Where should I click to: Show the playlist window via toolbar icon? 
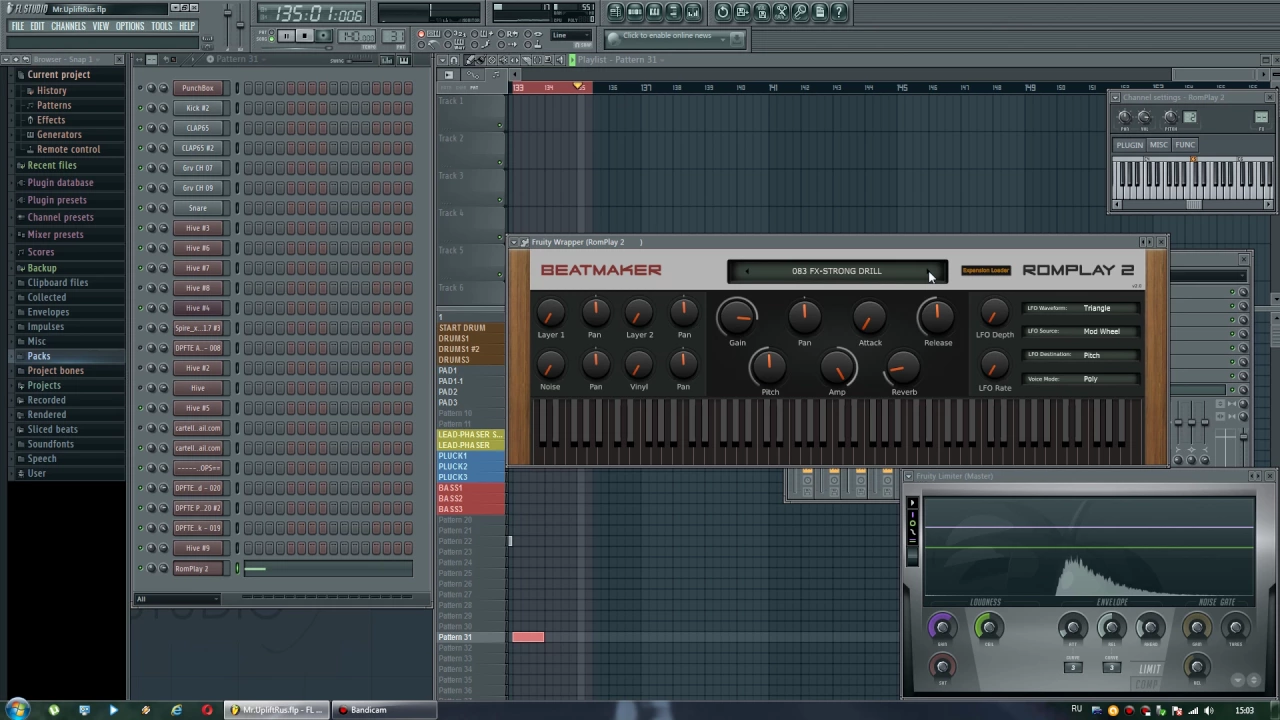[616, 12]
